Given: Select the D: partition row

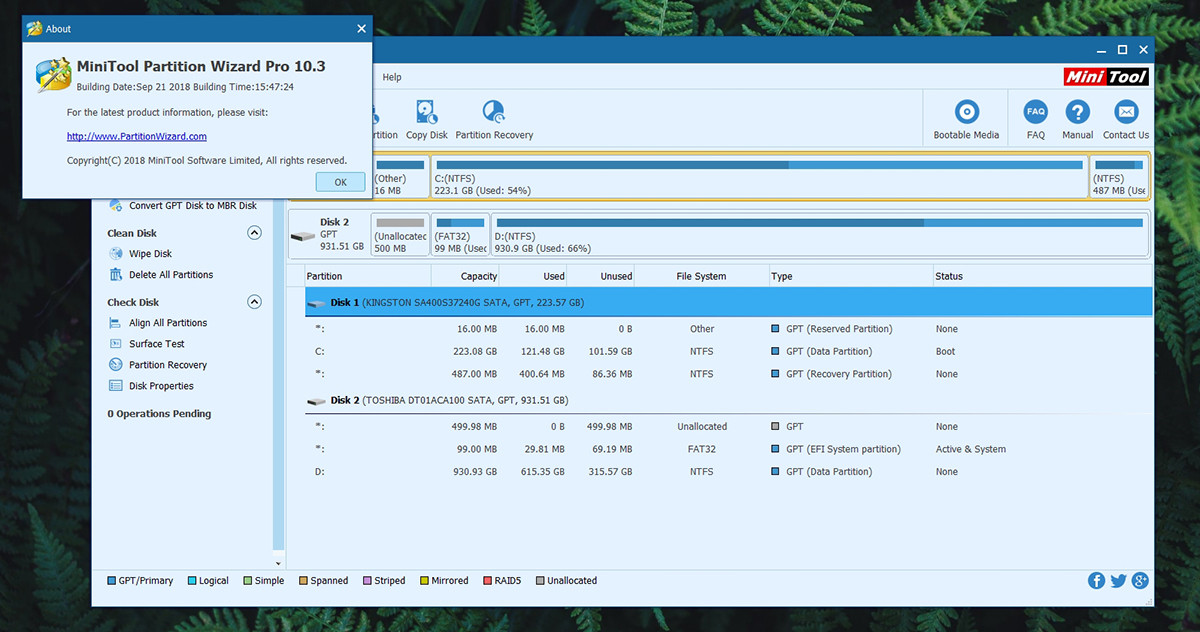Looking at the screenshot, I should tap(729, 471).
